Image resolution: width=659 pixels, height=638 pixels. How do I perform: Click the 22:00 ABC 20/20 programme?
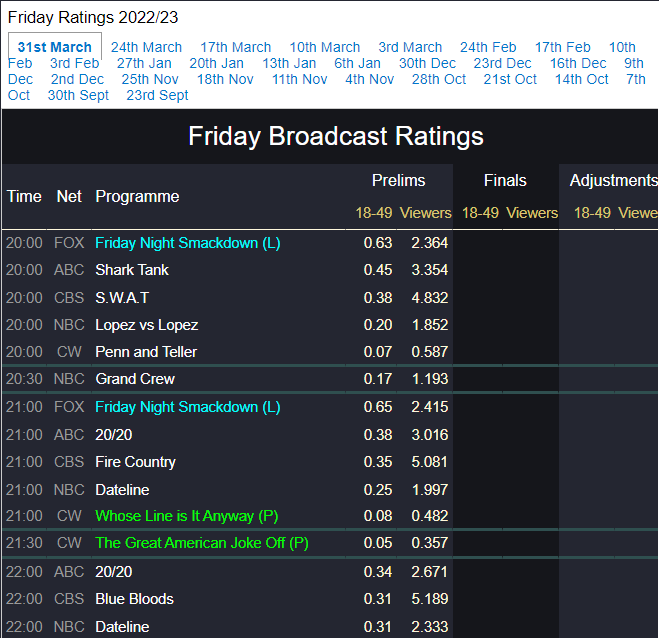click(x=113, y=572)
